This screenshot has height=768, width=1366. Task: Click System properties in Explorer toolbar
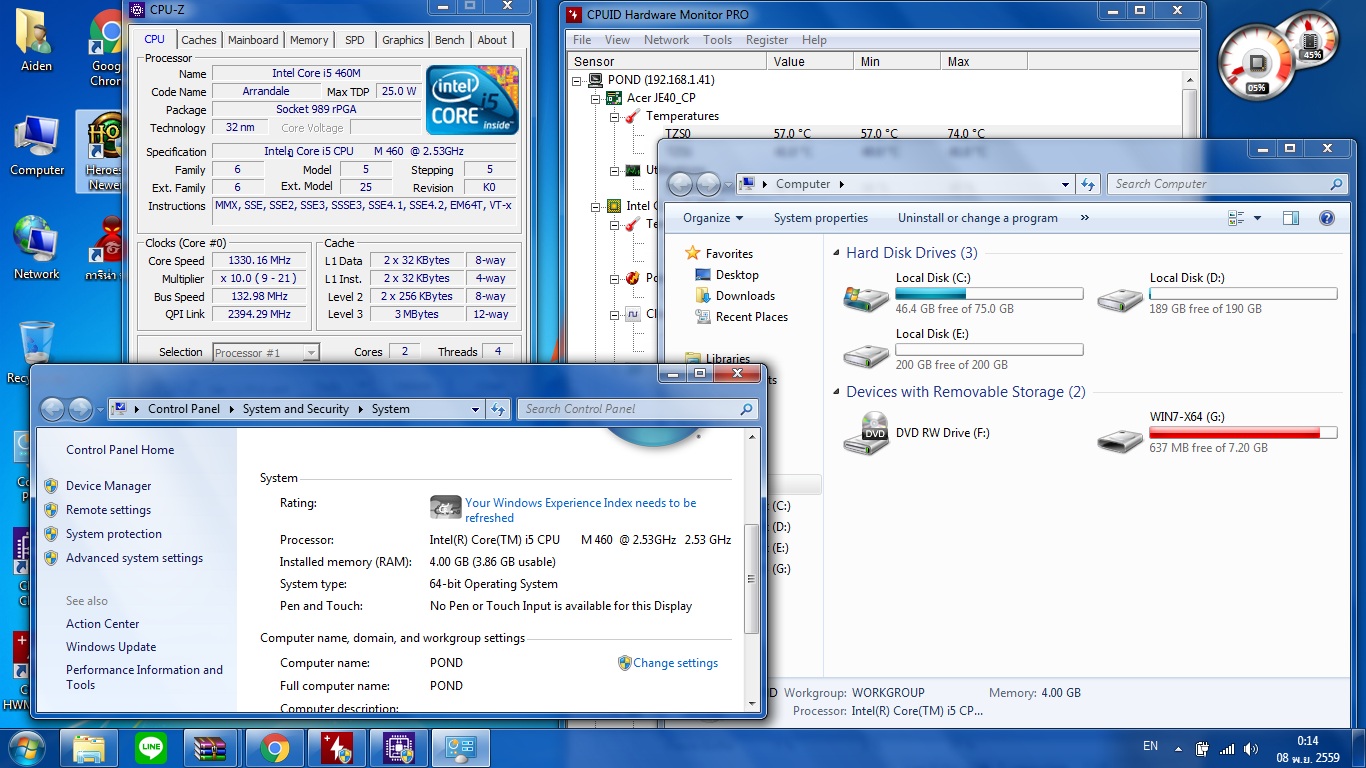pos(821,218)
